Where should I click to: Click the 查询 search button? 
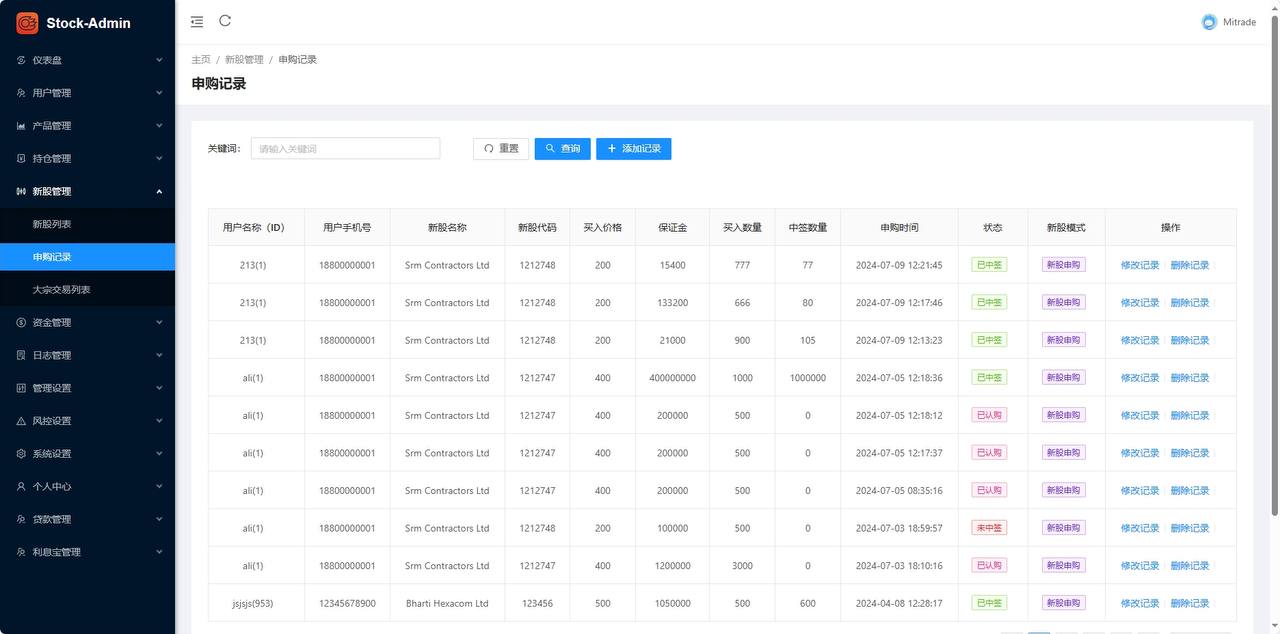[562, 148]
